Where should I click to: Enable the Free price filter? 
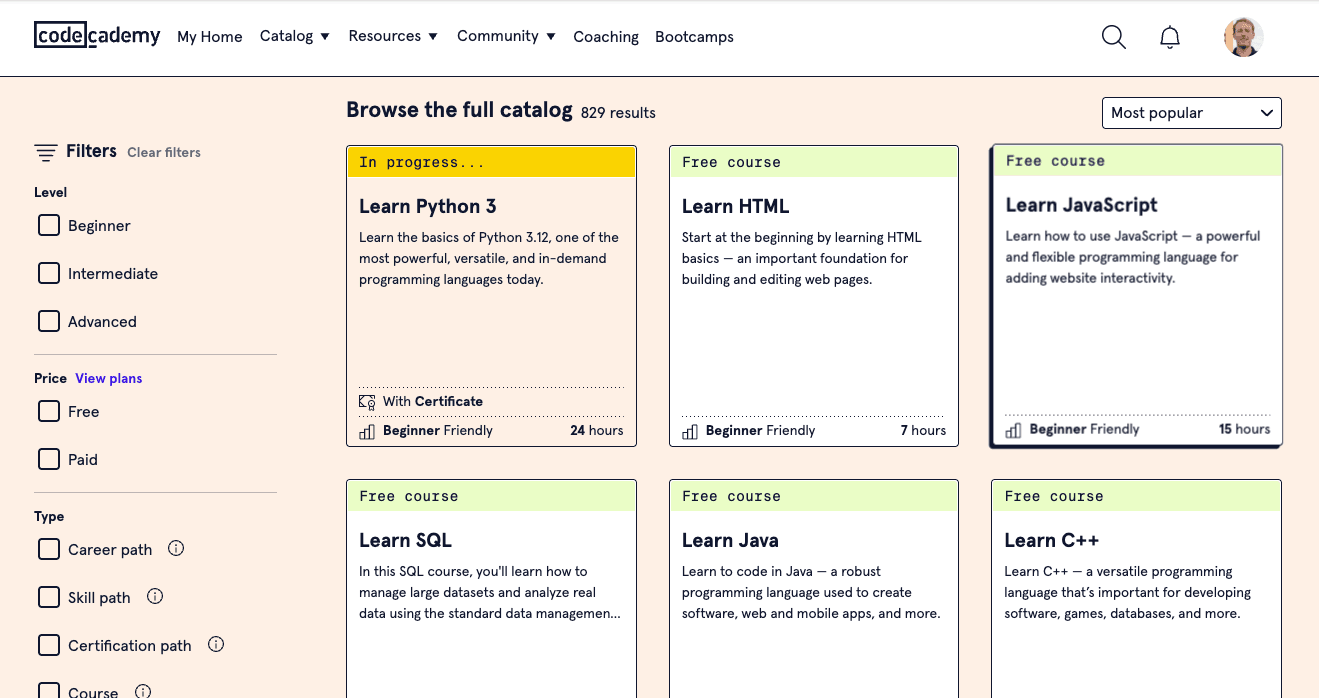49,411
